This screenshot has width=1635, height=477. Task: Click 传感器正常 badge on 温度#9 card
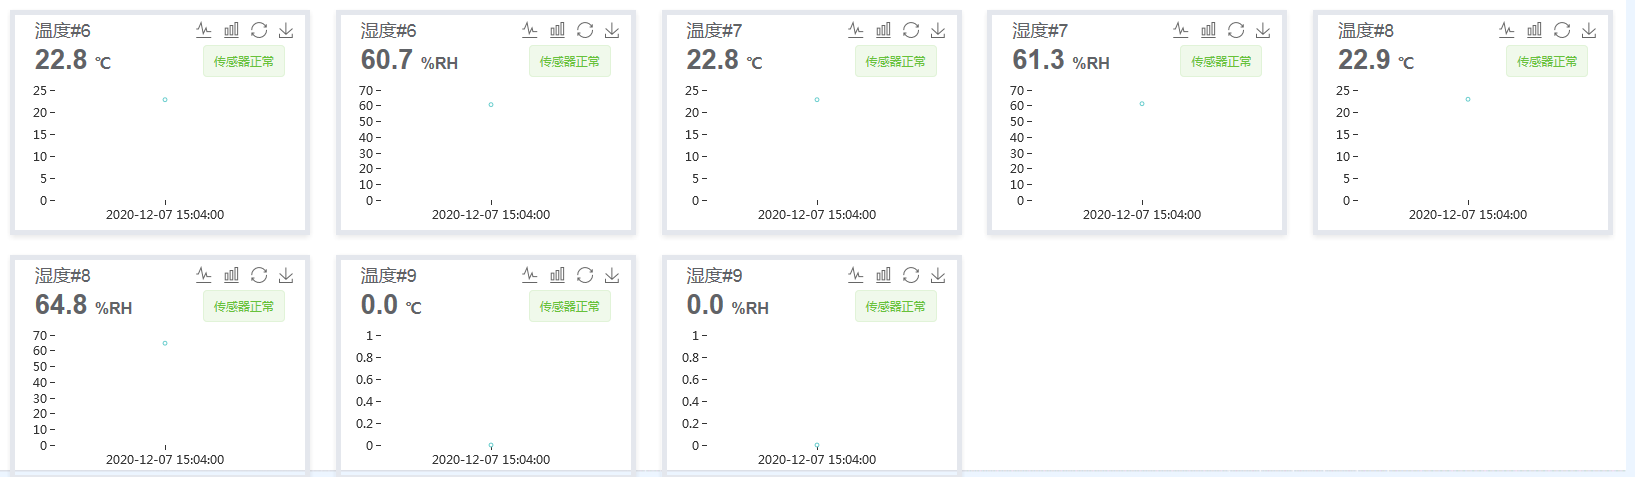pyautogui.click(x=570, y=307)
